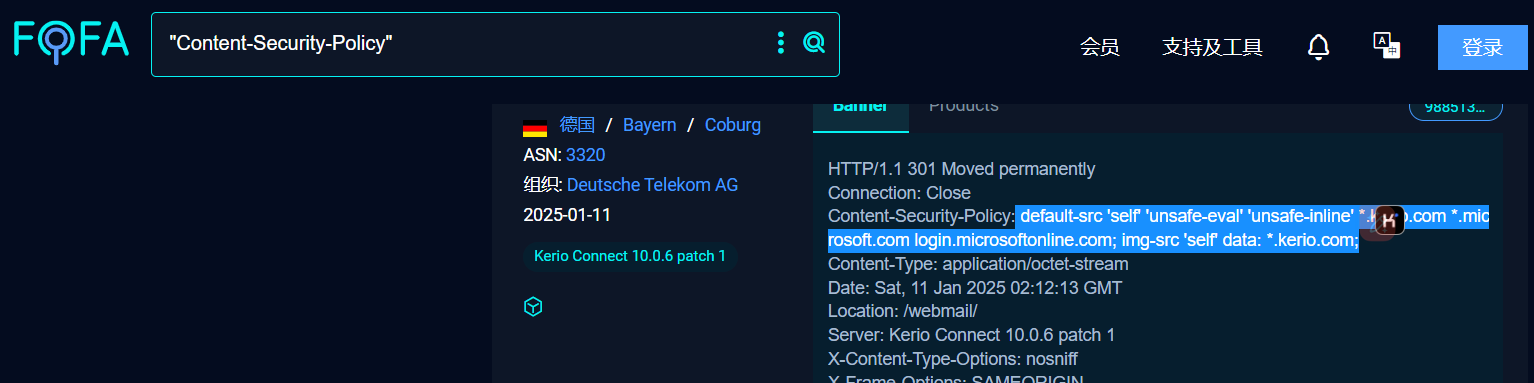Click the cube icon under Kerio tag
Image resolution: width=1534 pixels, height=383 pixels.
click(533, 307)
